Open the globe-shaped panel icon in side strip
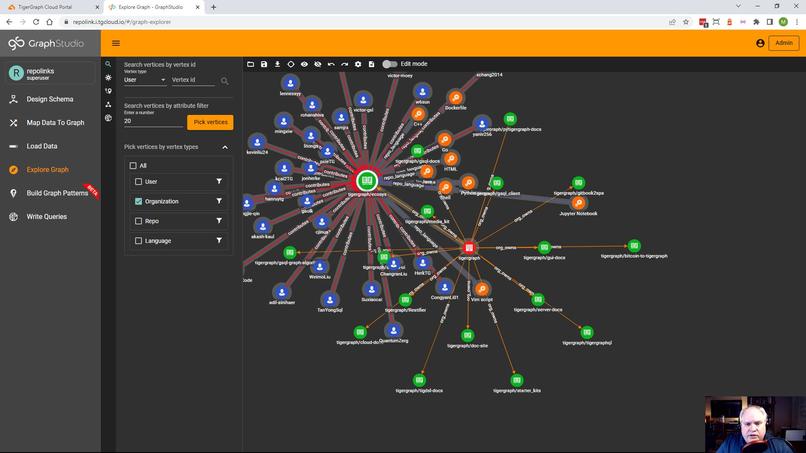Image resolution: width=806 pixels, height=453 pixels. click(x=108, y=118)
